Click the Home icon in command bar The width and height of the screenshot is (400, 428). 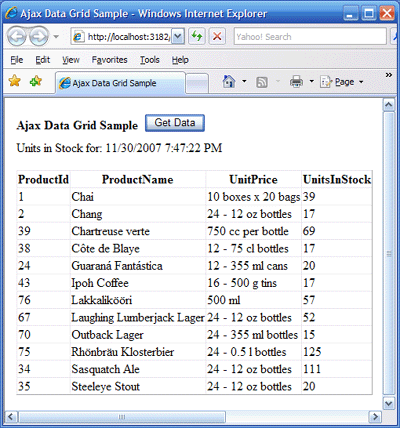tap(229, 81)
